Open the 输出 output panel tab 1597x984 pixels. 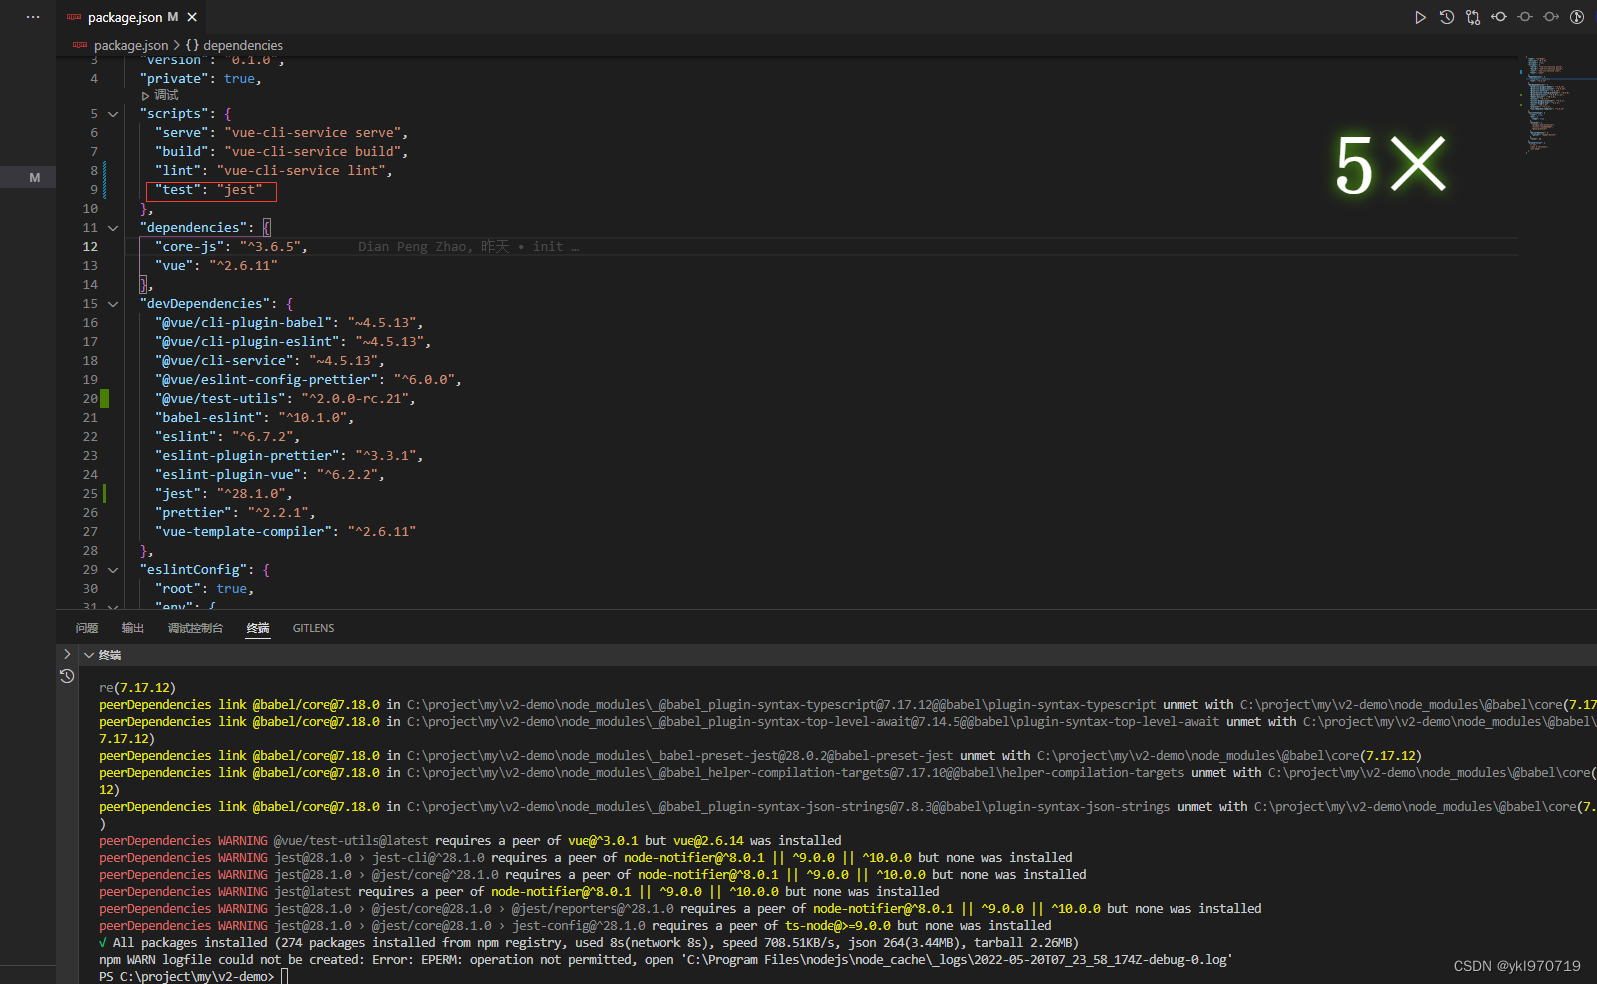(x=133, y=628)
